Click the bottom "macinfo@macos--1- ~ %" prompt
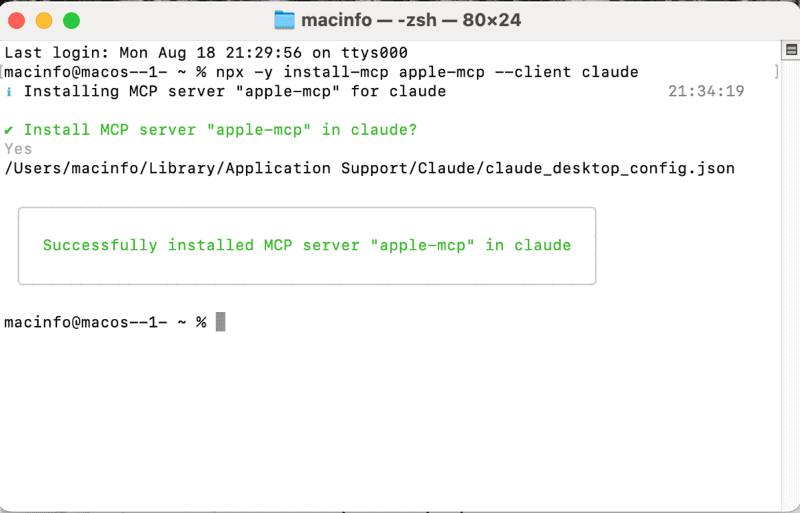 105,322
